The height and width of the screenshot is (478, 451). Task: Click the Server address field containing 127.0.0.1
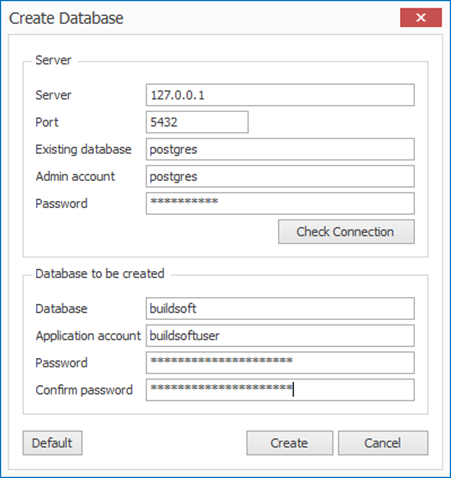pyautogui.click(x=280, y=95)
